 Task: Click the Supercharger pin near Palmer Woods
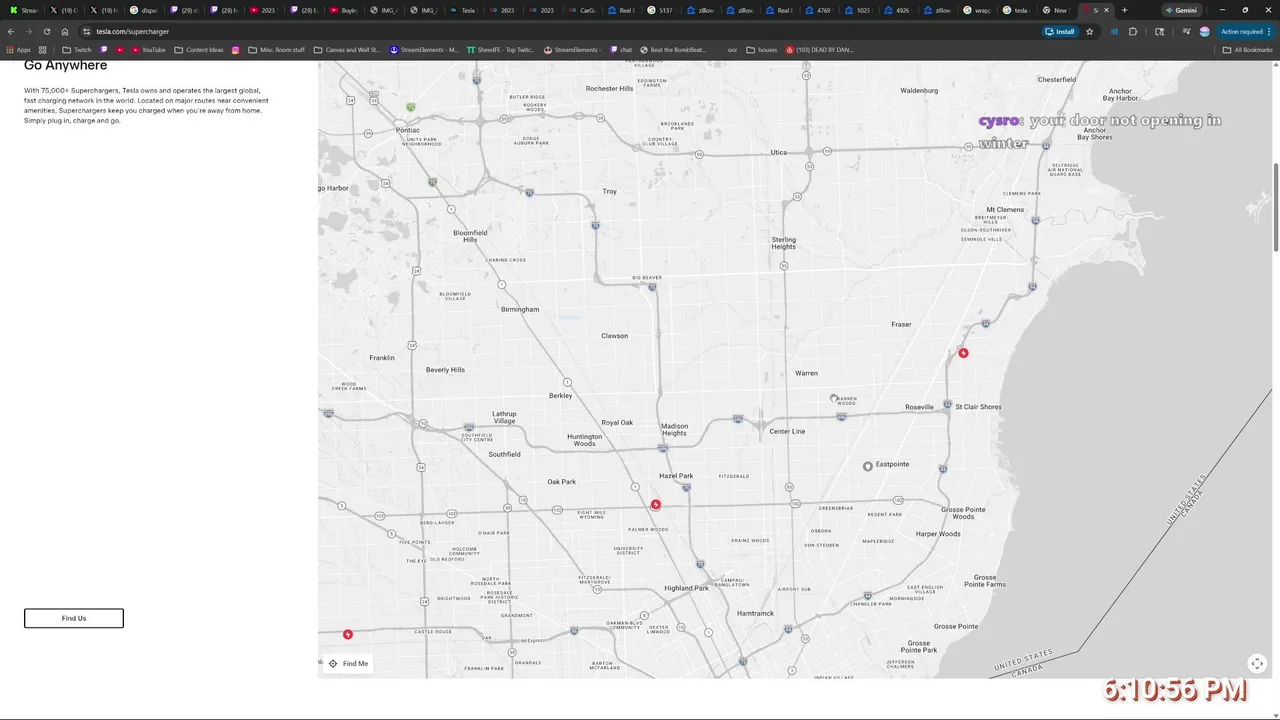[655, 505]
